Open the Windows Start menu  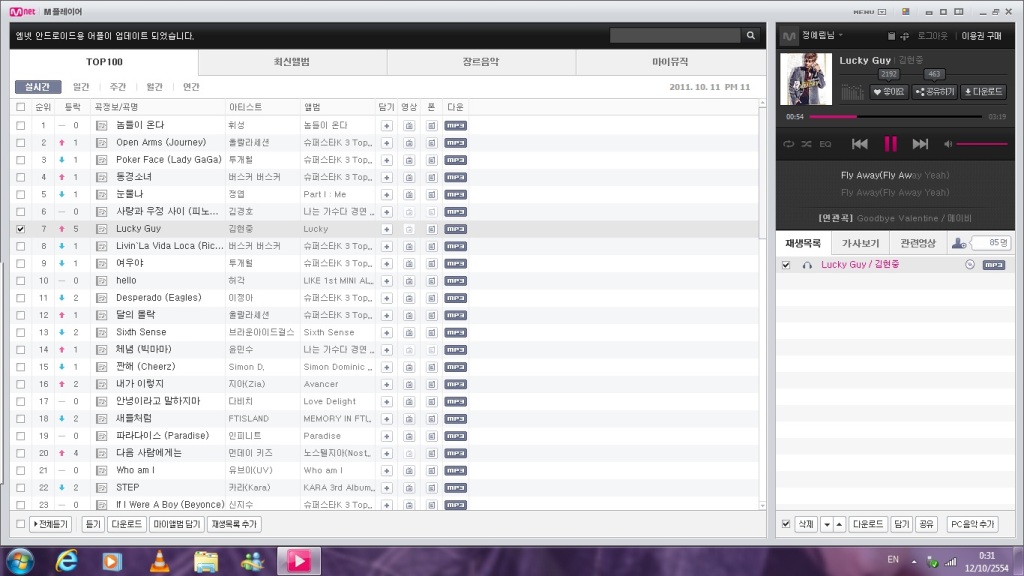20,561
